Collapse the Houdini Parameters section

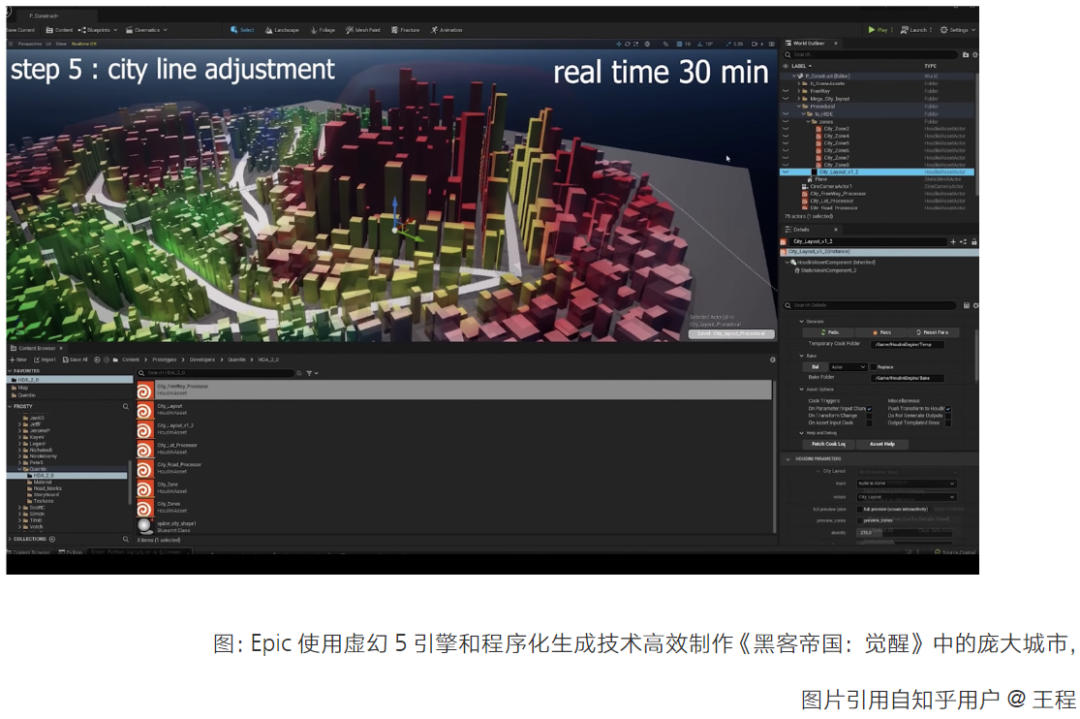coord(789,459)
